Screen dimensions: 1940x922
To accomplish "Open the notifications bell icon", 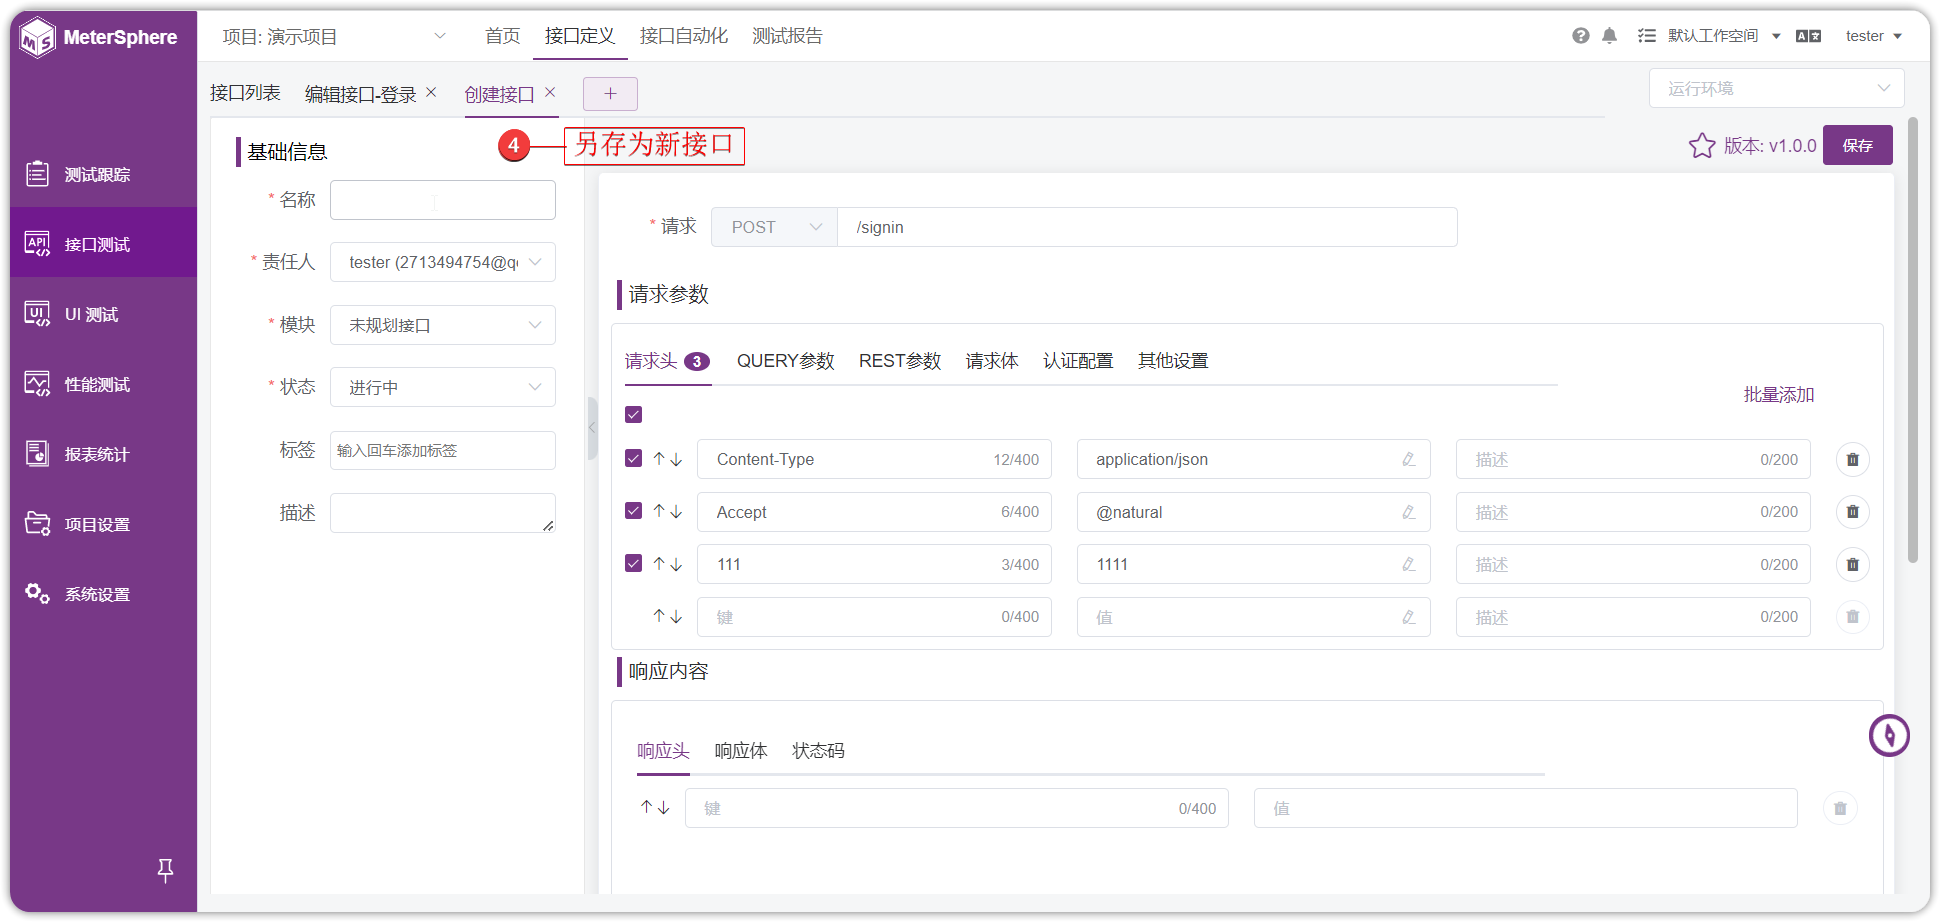I will [1609, 36].
